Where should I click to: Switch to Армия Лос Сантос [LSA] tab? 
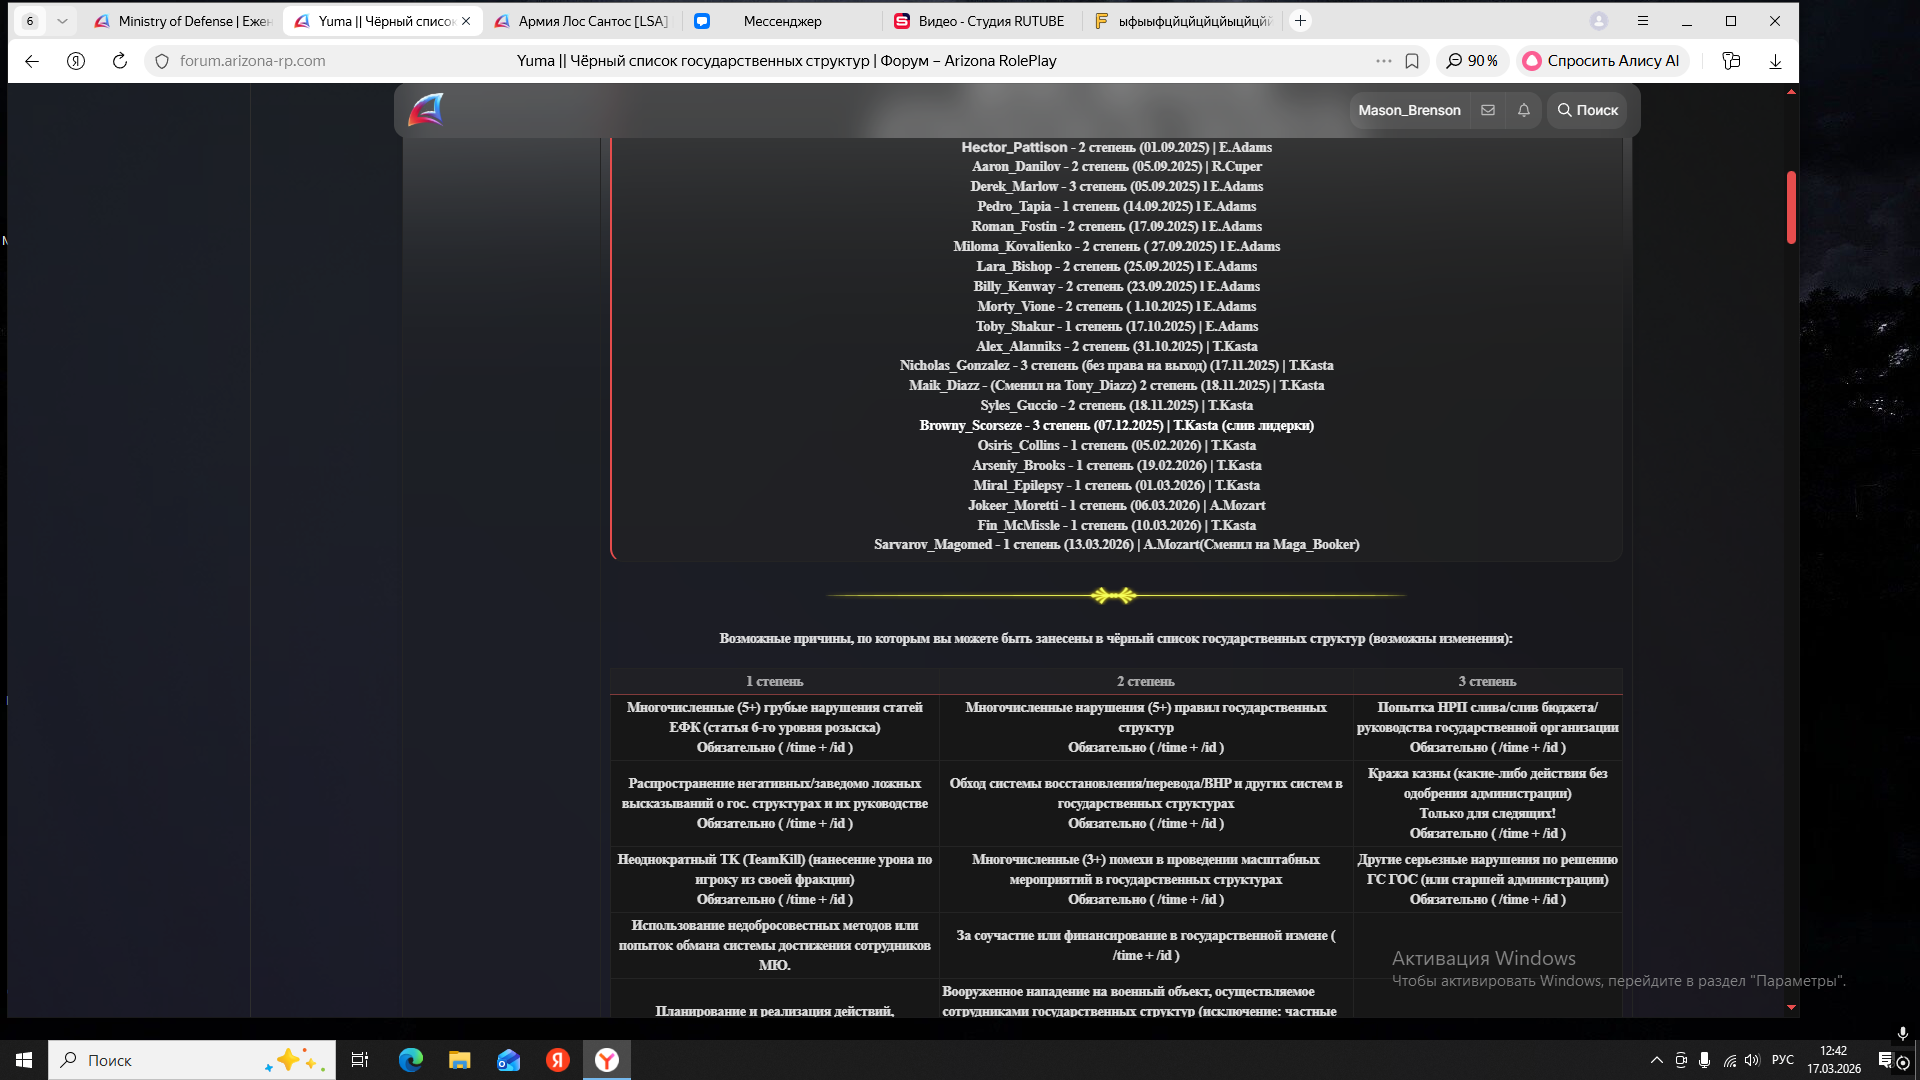tap(582, 21)
